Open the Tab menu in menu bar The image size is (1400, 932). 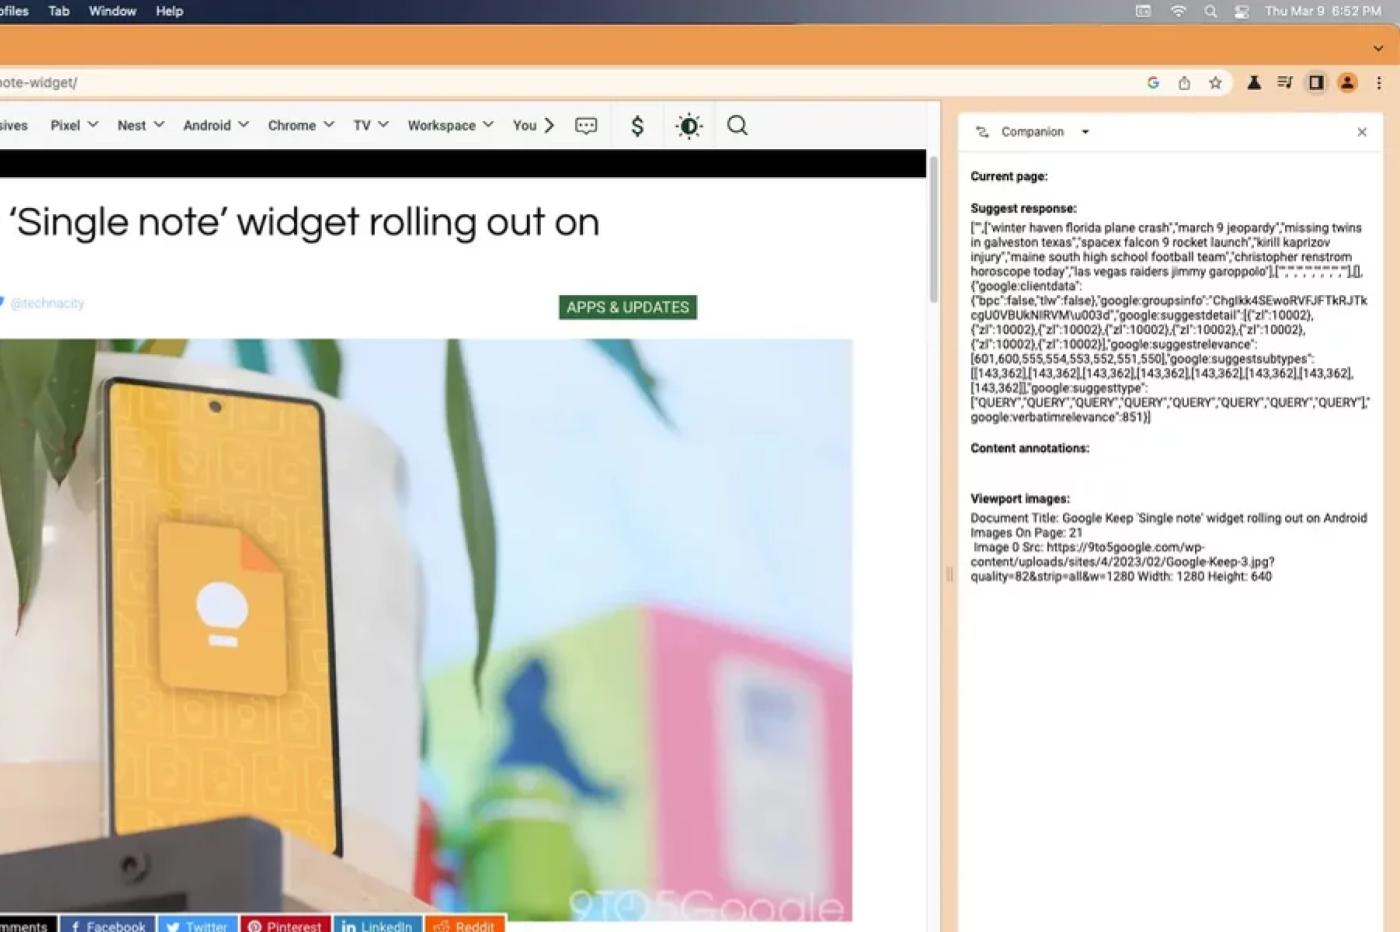tap(59, 11)
